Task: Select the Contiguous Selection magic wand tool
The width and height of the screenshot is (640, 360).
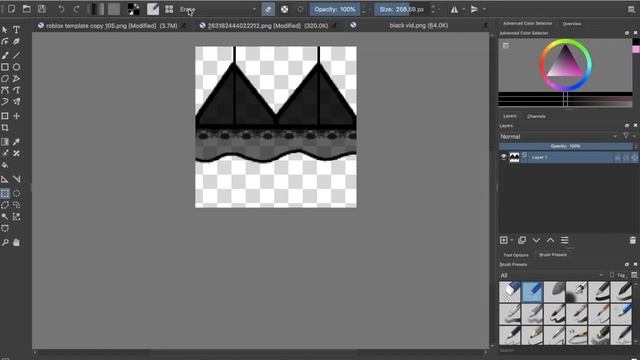Action: 5,216
